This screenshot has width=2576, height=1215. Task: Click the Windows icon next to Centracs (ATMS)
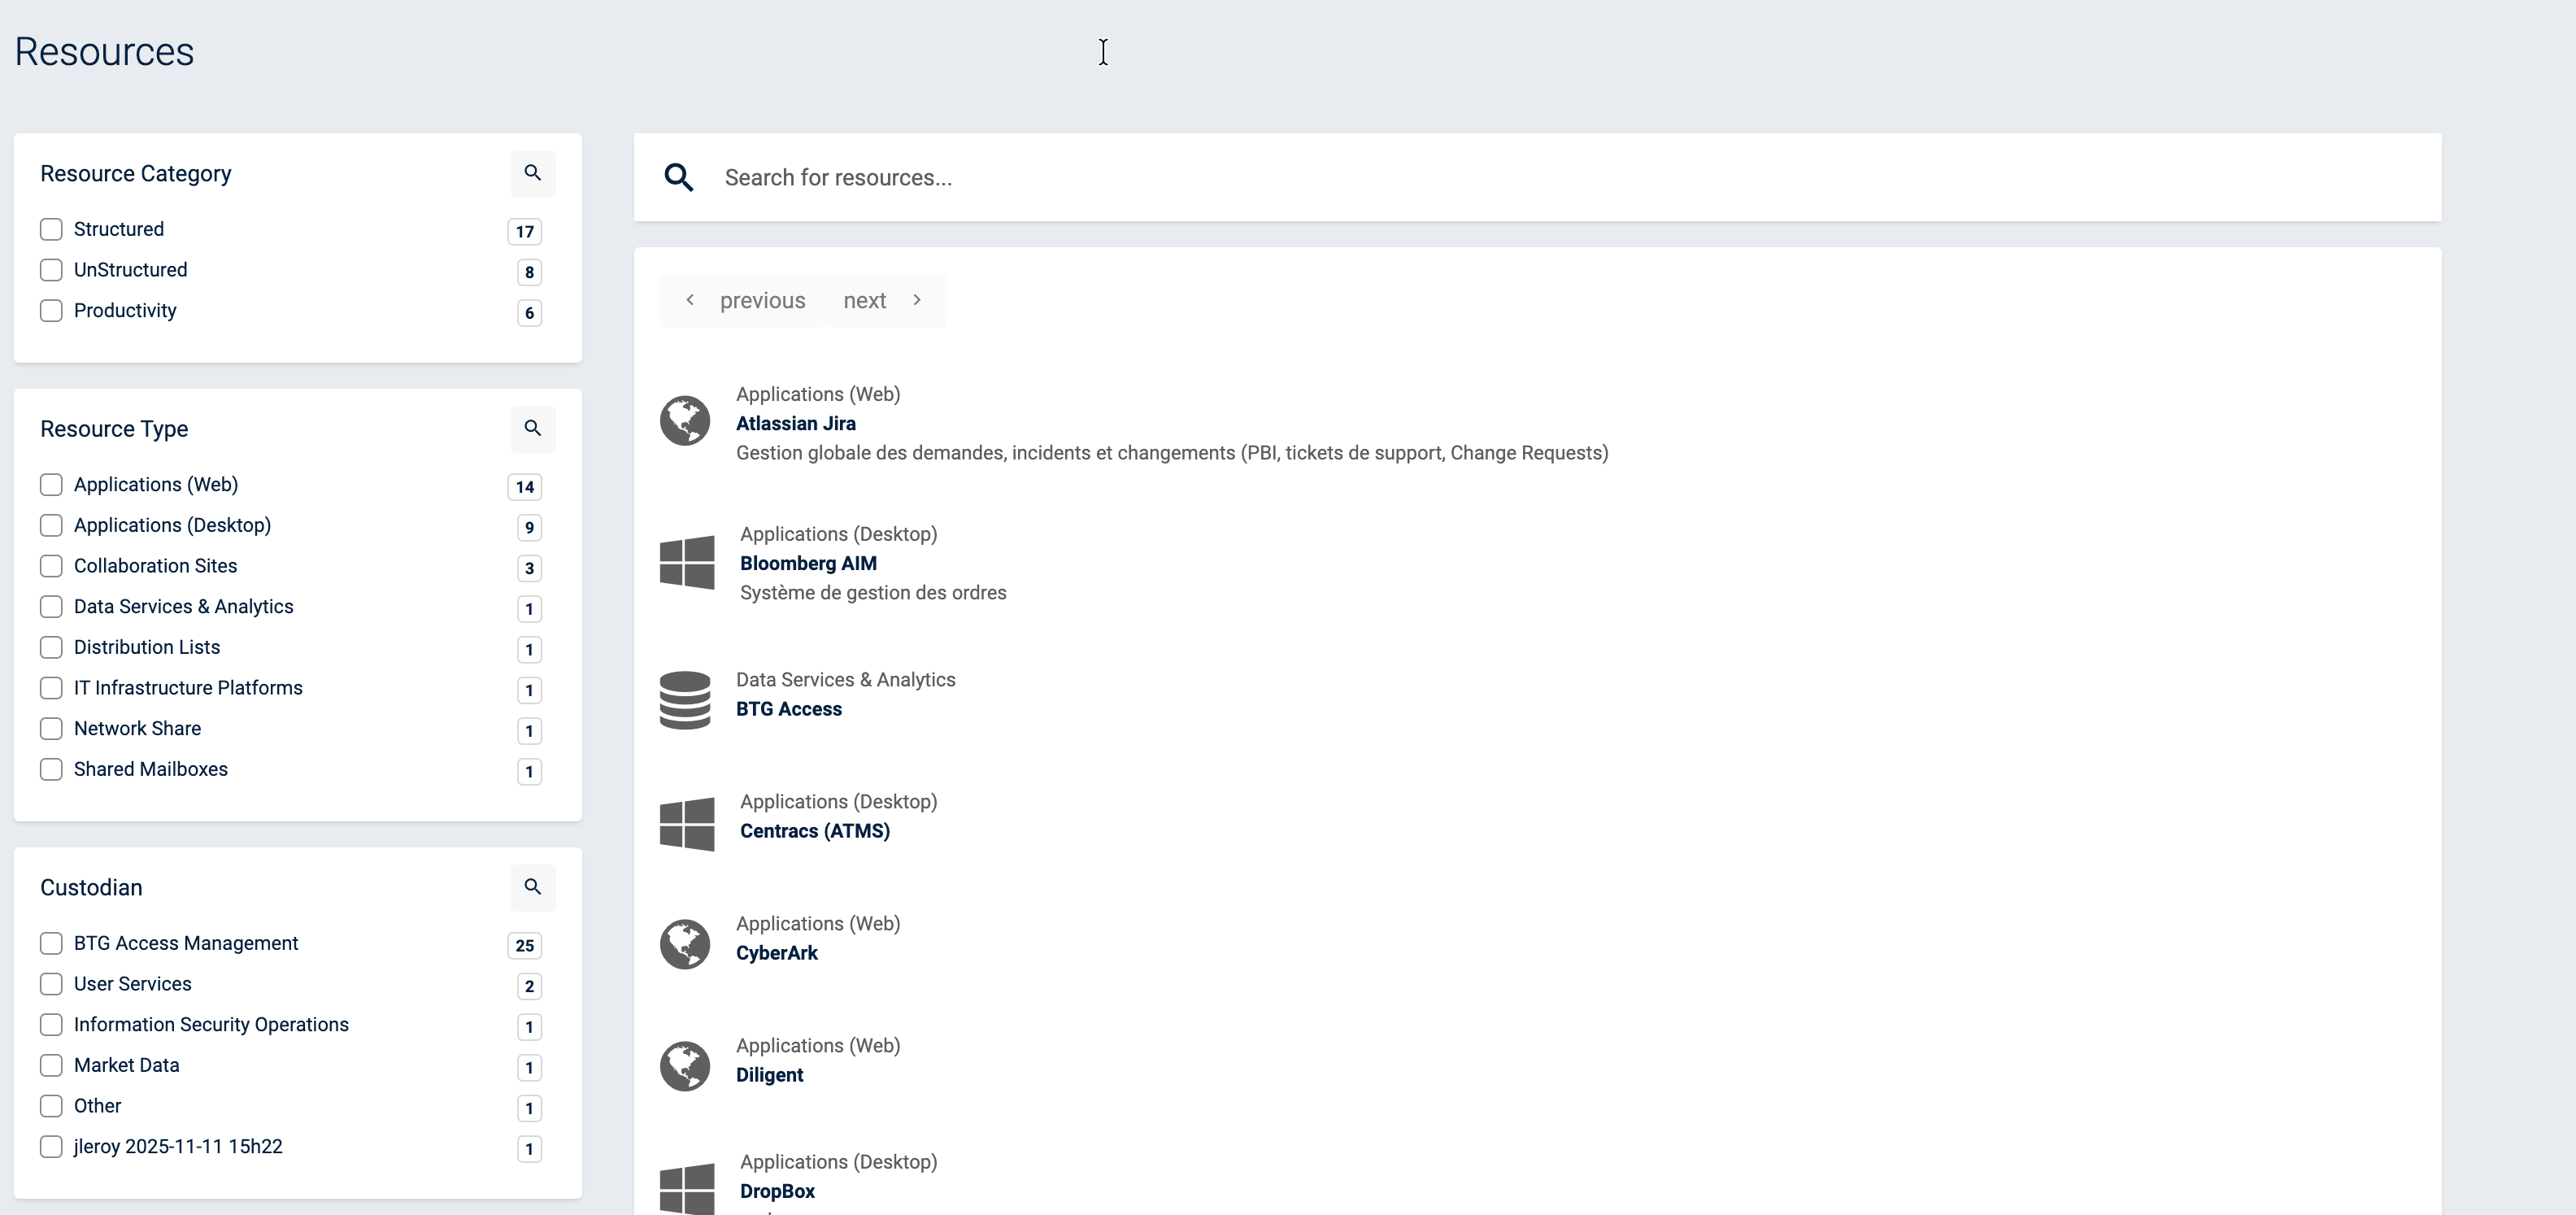point(687,824)
